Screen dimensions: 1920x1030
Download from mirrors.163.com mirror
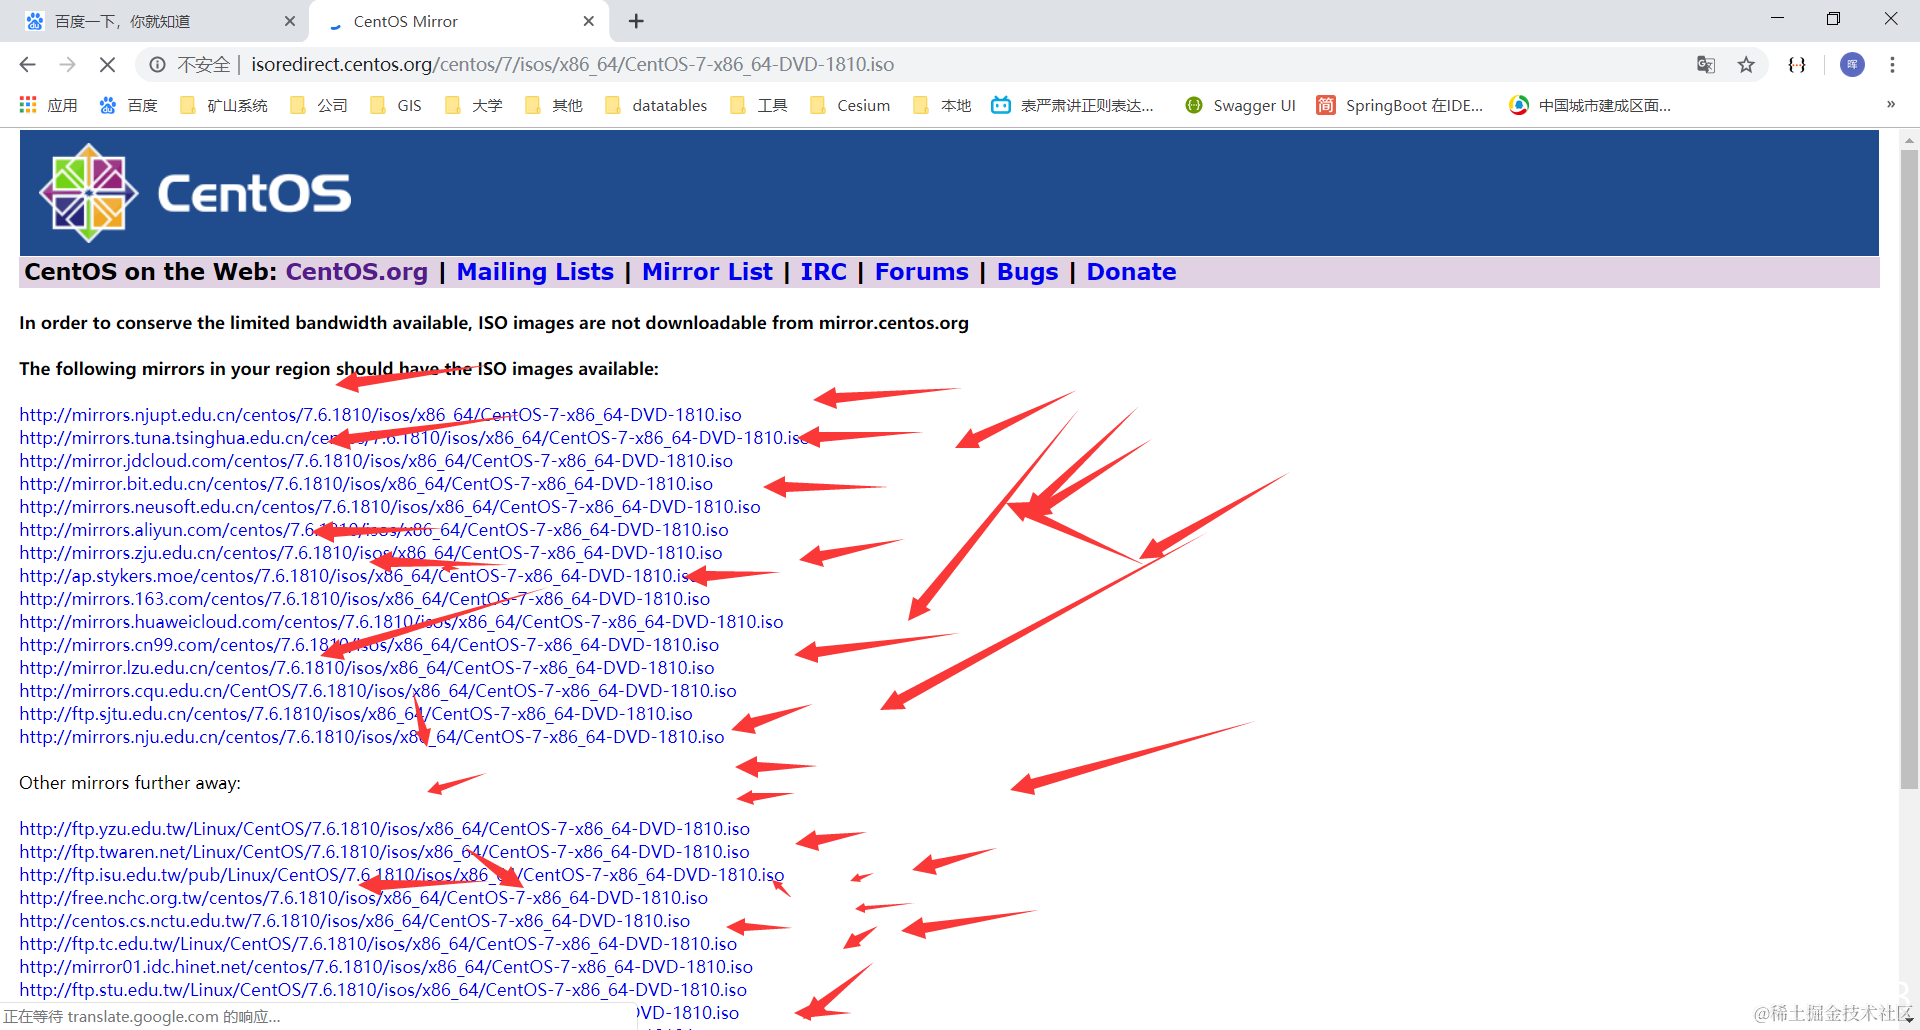click(365, 599)
